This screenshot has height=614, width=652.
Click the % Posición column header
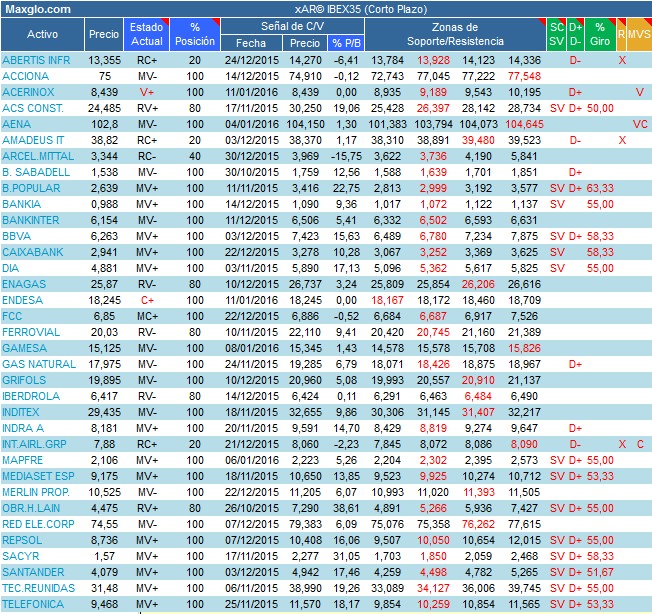(194, 34)
